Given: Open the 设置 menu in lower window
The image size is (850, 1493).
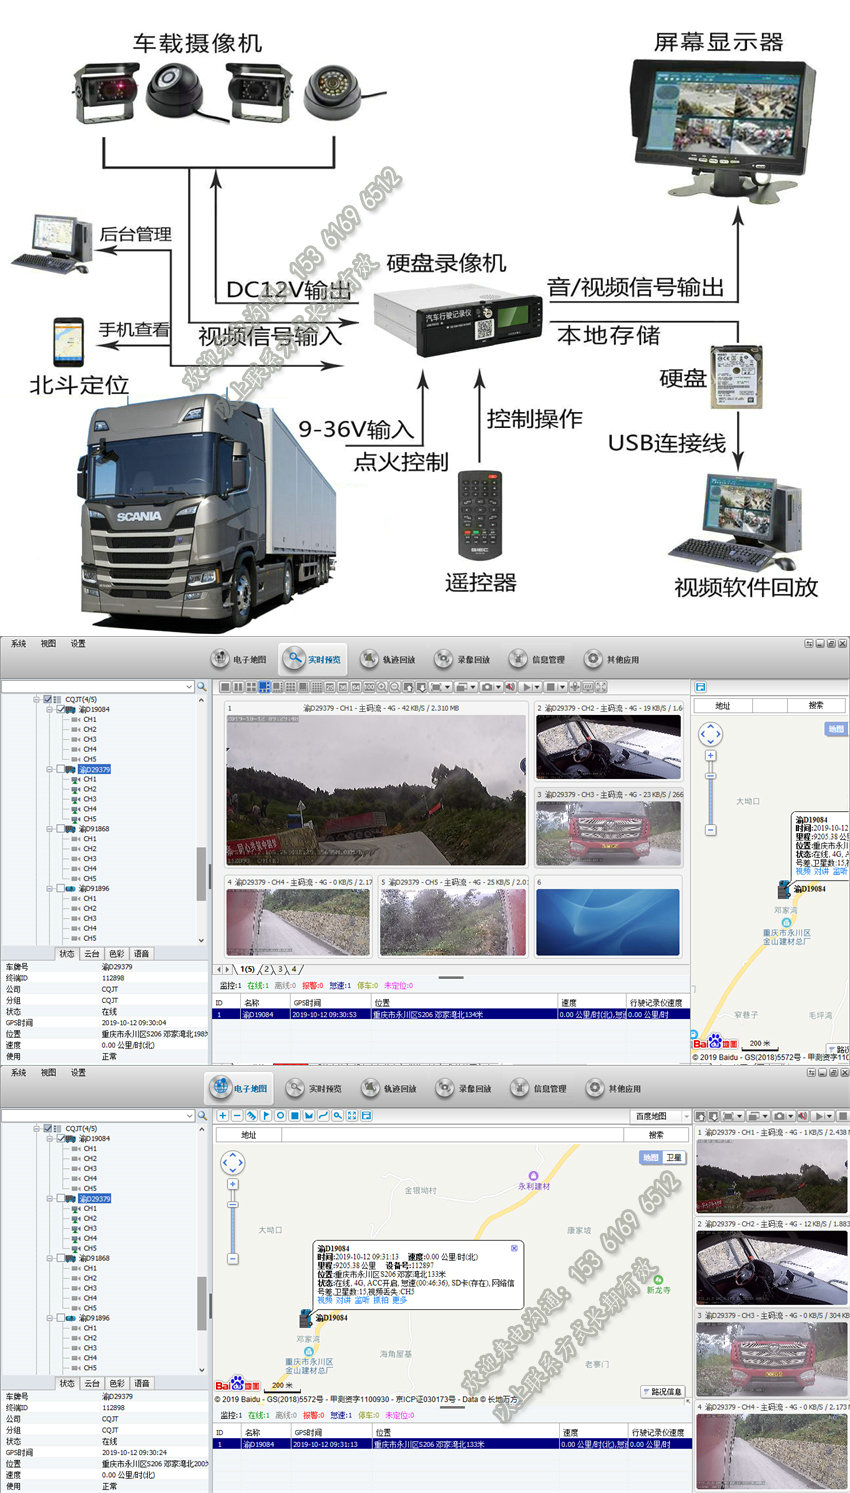Looking at the screenshot, I should coord(78,1072).
